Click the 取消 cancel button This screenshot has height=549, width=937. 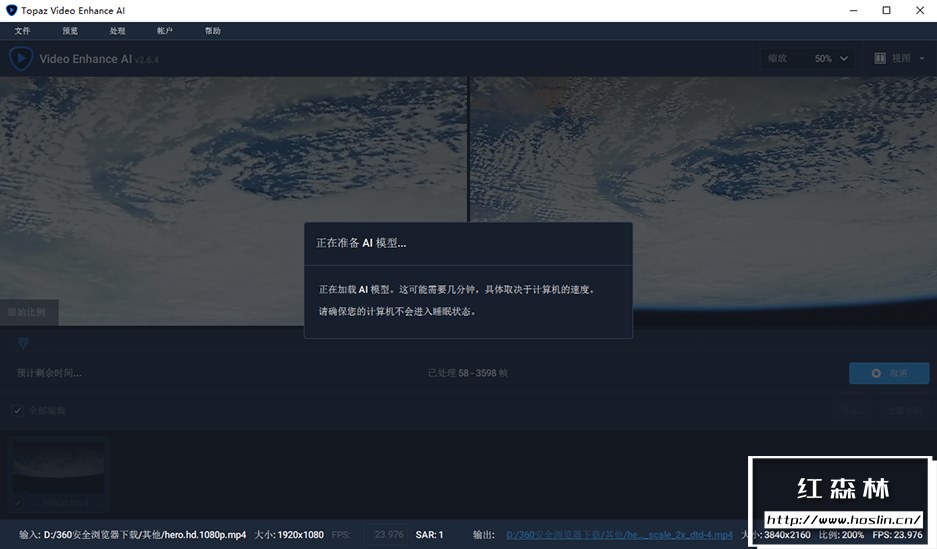coord(889,373)
